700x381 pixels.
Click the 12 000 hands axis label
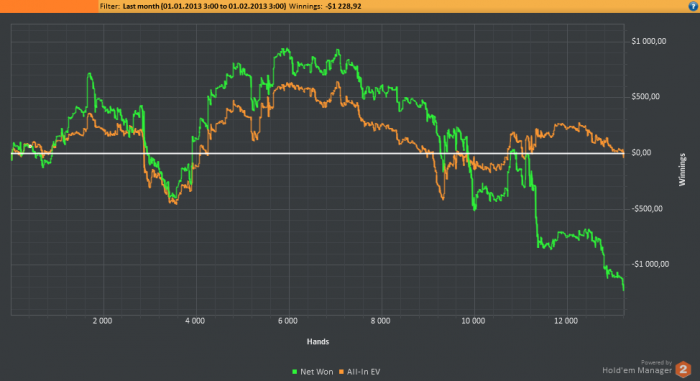566,321
